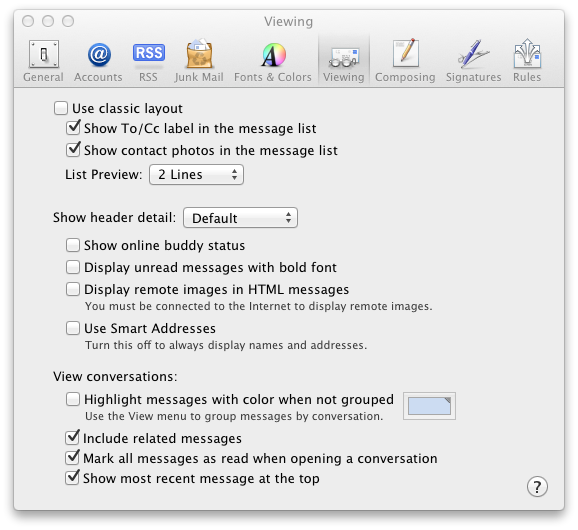Image resolution: width=578 pixels, height=530 pixels.
Task: Open the Composing preferences icon
Action: point(405,54)
